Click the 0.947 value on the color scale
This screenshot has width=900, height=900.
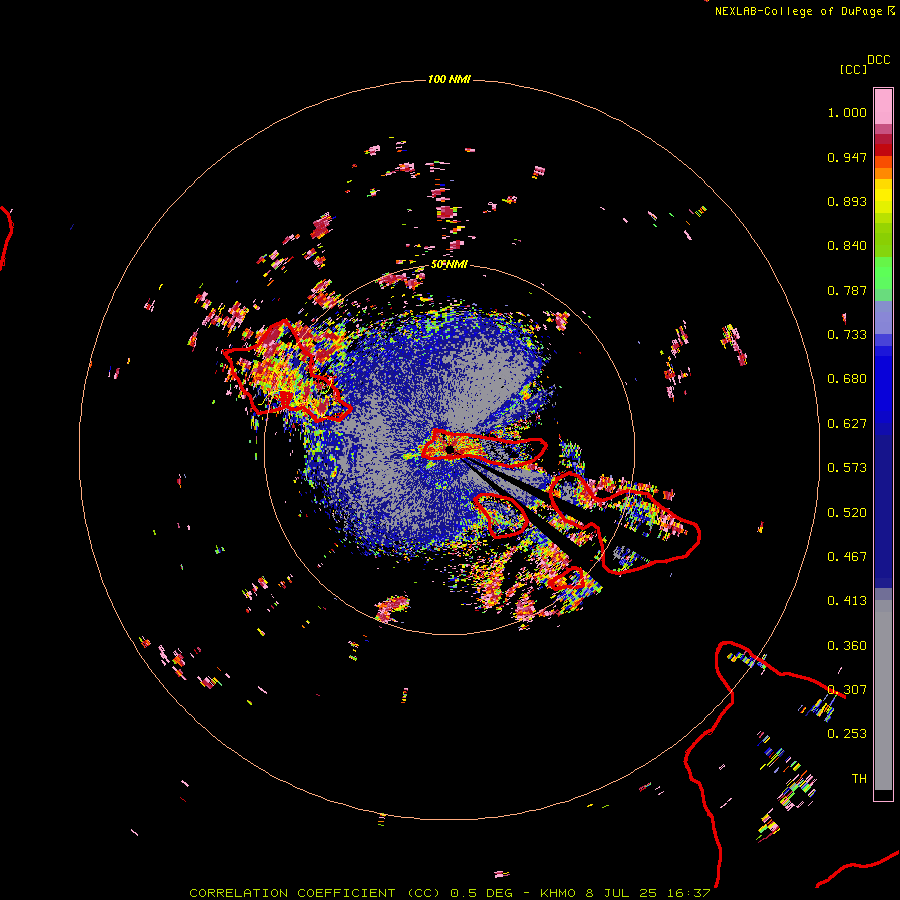point(847,157)
